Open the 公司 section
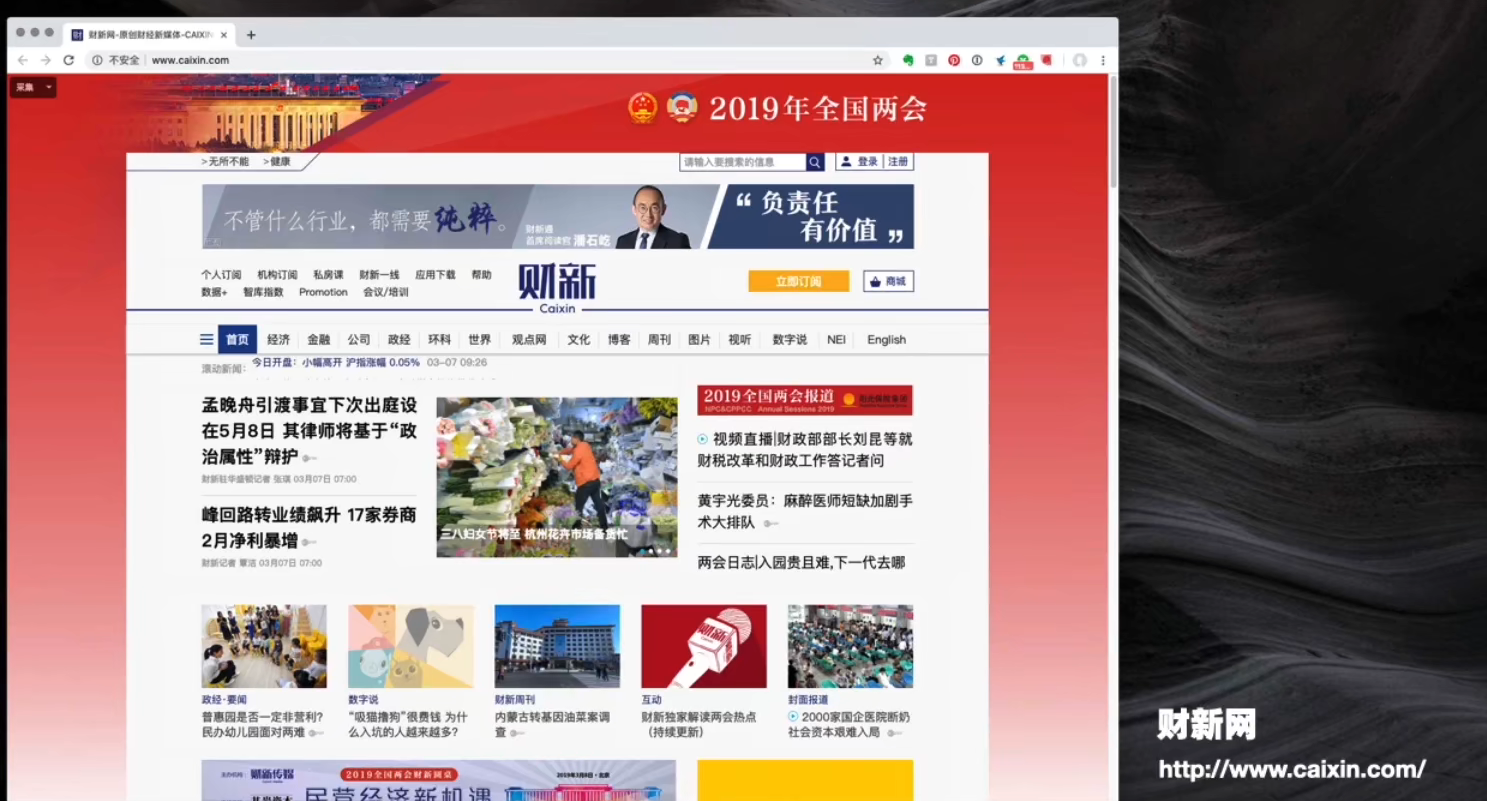The width and height of the screenshot is (1487, 801). 359,340
